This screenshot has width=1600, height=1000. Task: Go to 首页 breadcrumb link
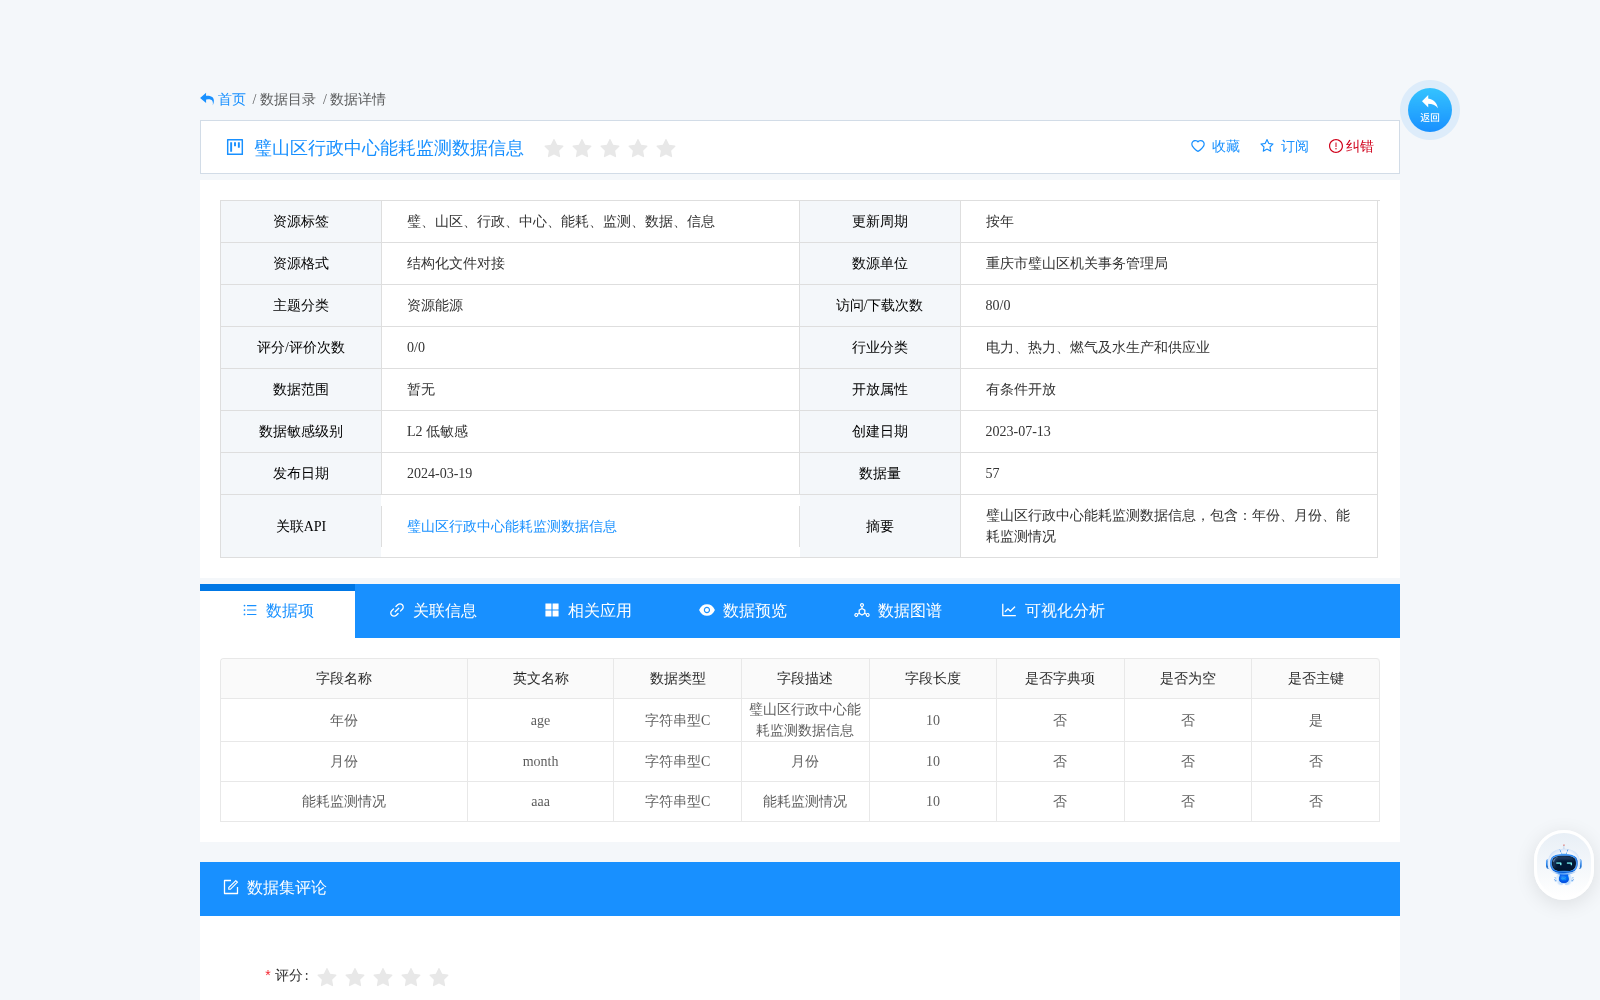(x=232, y=99)
